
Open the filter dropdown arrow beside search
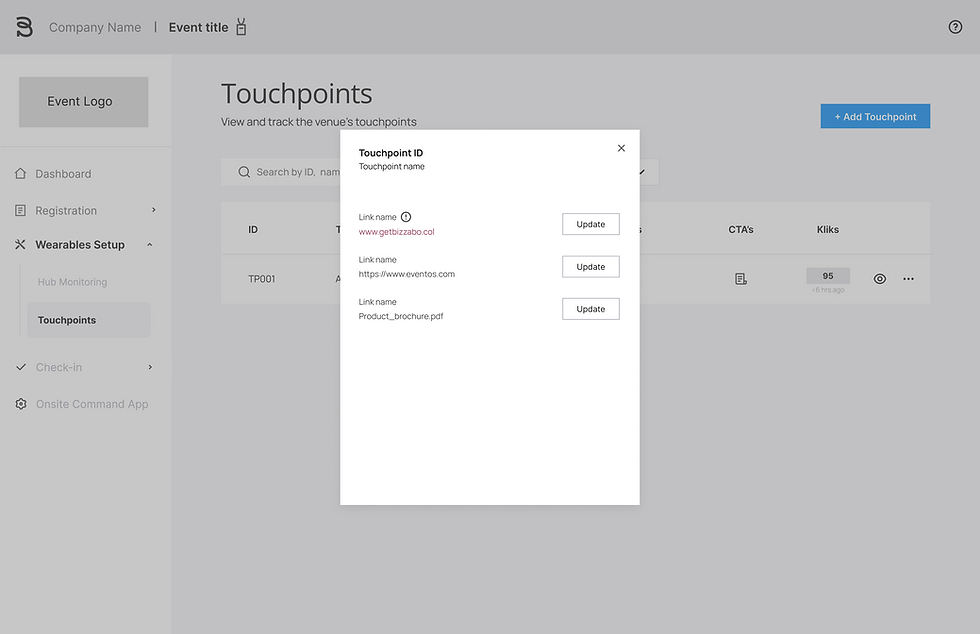point(642,172)
